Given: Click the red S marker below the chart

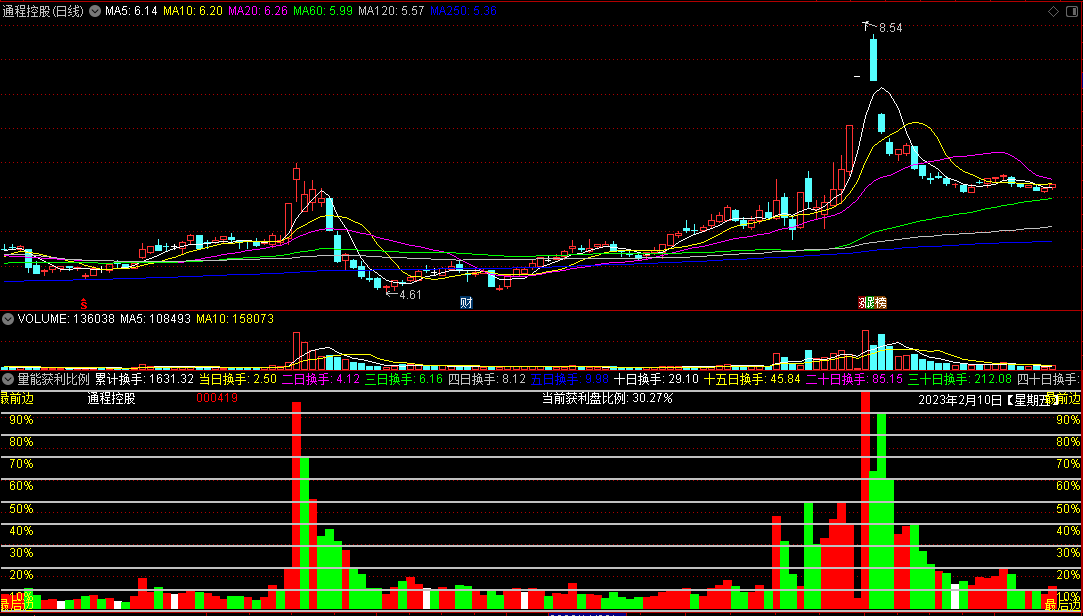Looking at the screenshot, I should click(x=84, y=303).
